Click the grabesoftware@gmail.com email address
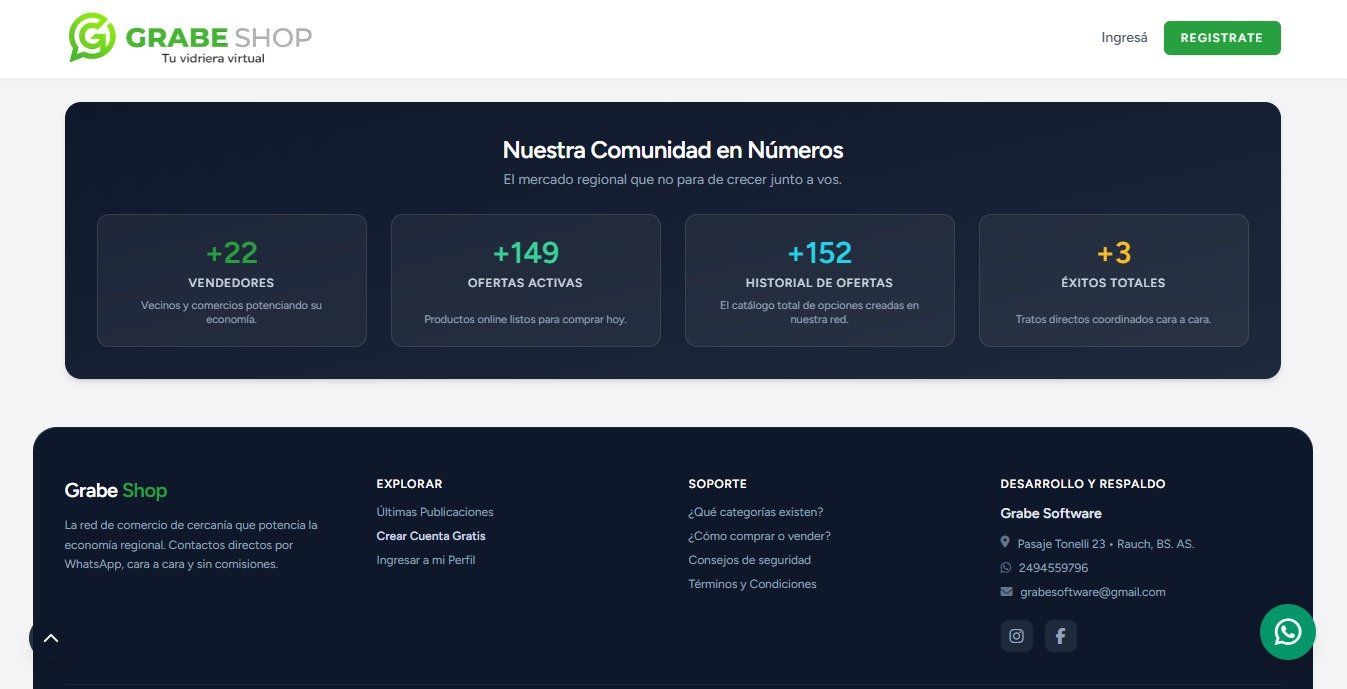 coord(1093,592)
